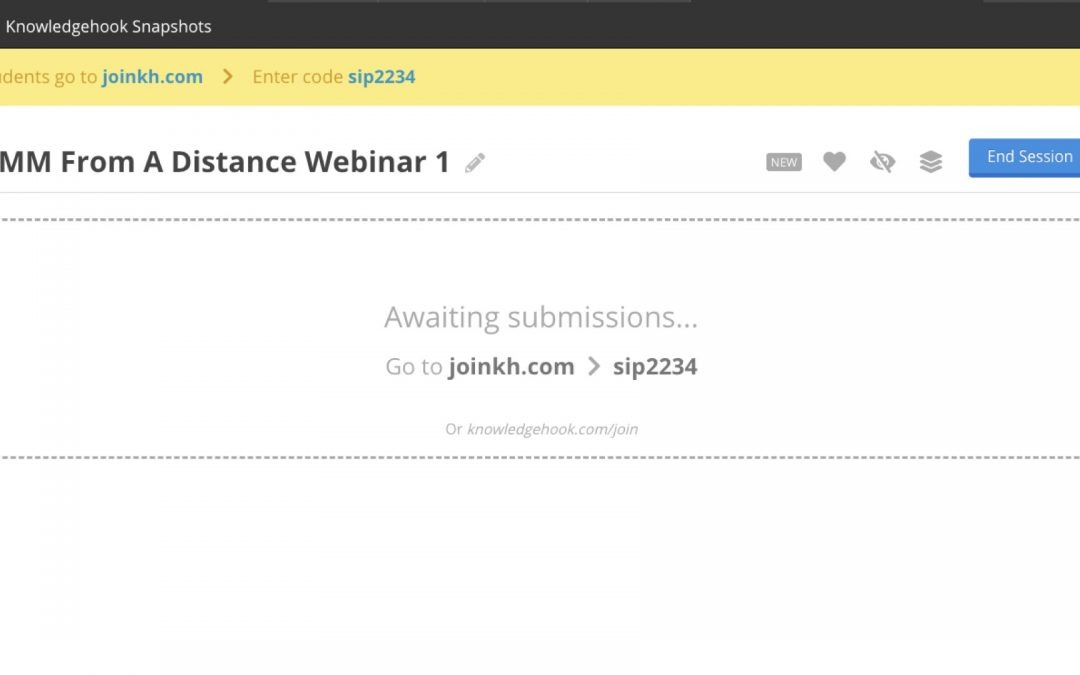
Task: Open the knowledgehook.com/join link
Action: click(552, 429)
